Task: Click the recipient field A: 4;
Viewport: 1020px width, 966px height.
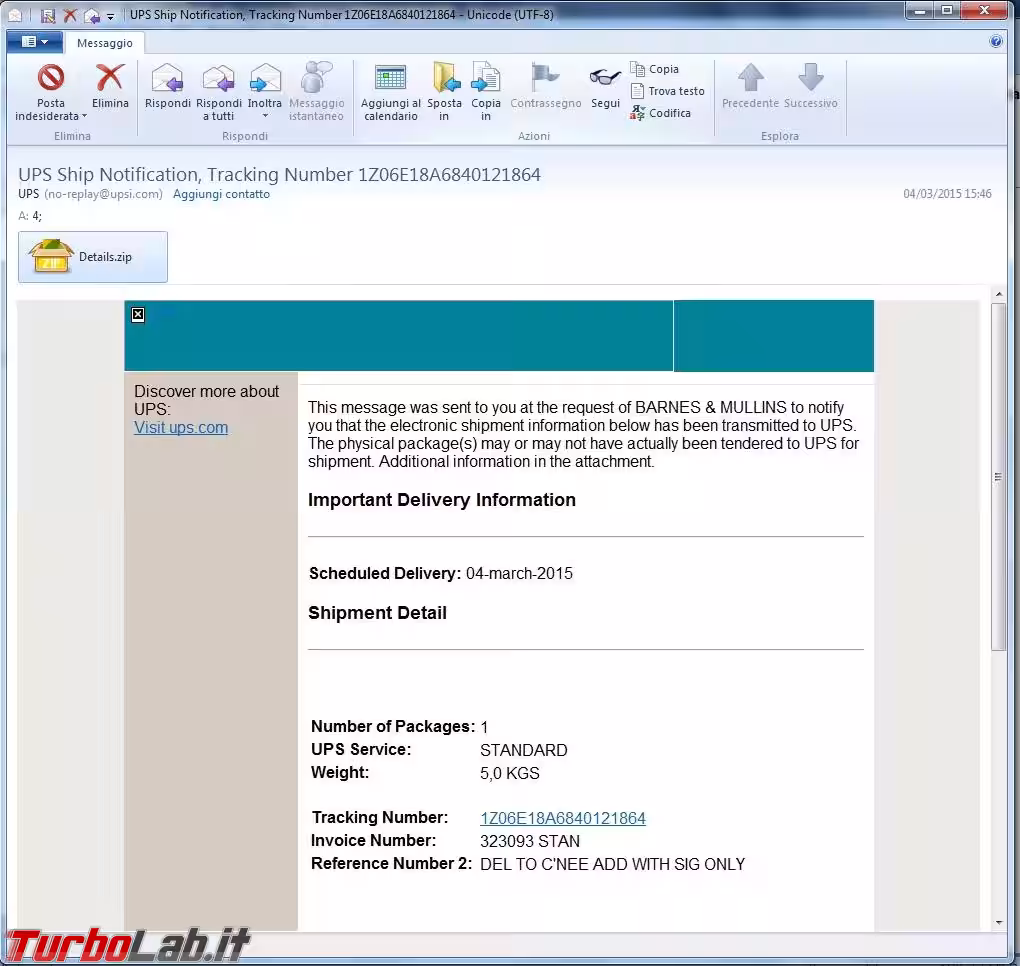Action: (x=30, y=216)
